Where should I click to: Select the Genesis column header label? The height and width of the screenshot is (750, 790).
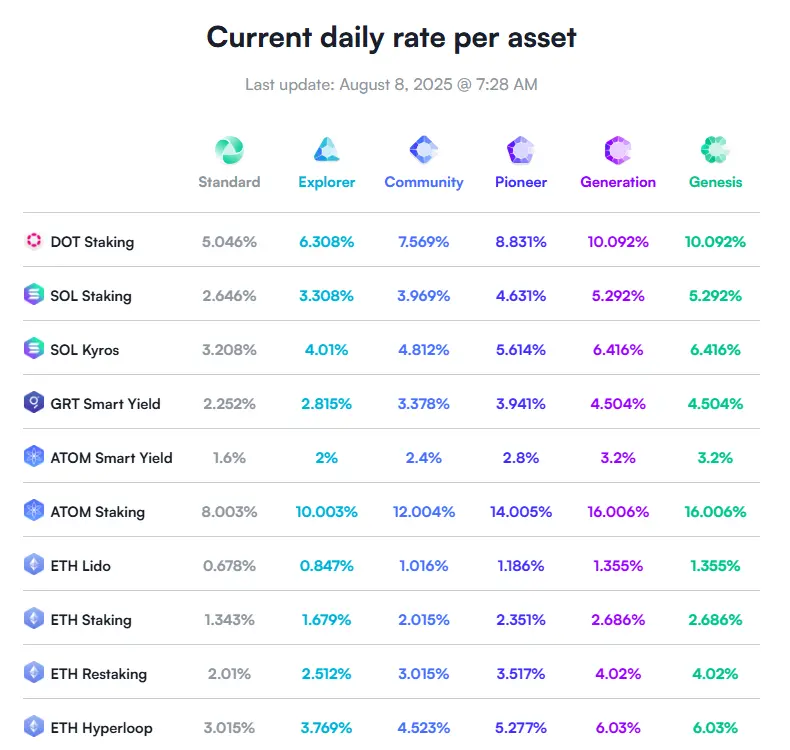click(x=716, y=182)
